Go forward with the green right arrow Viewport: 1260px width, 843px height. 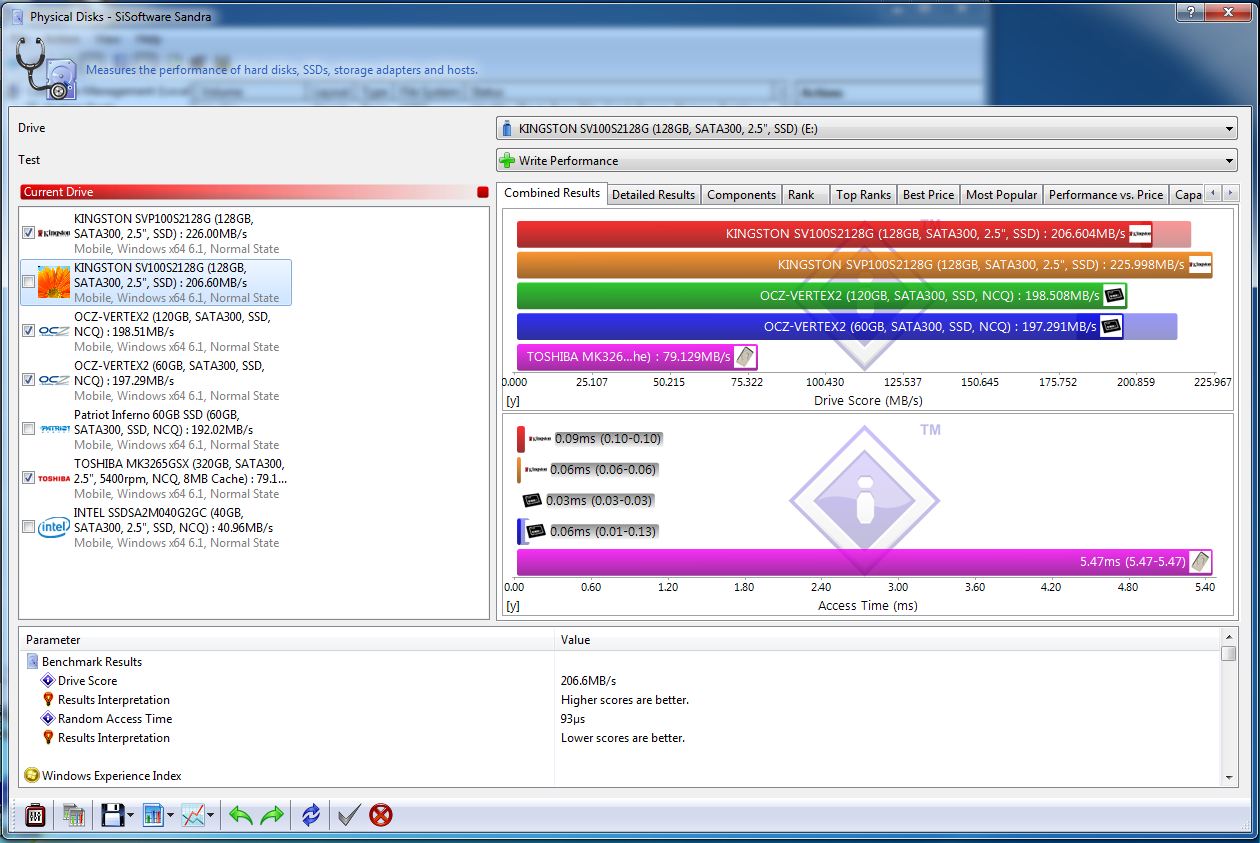(272, 814)
